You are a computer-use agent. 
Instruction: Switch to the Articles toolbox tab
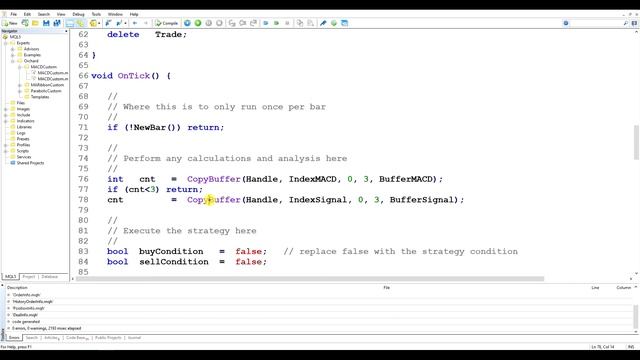(x=52, y=338)
